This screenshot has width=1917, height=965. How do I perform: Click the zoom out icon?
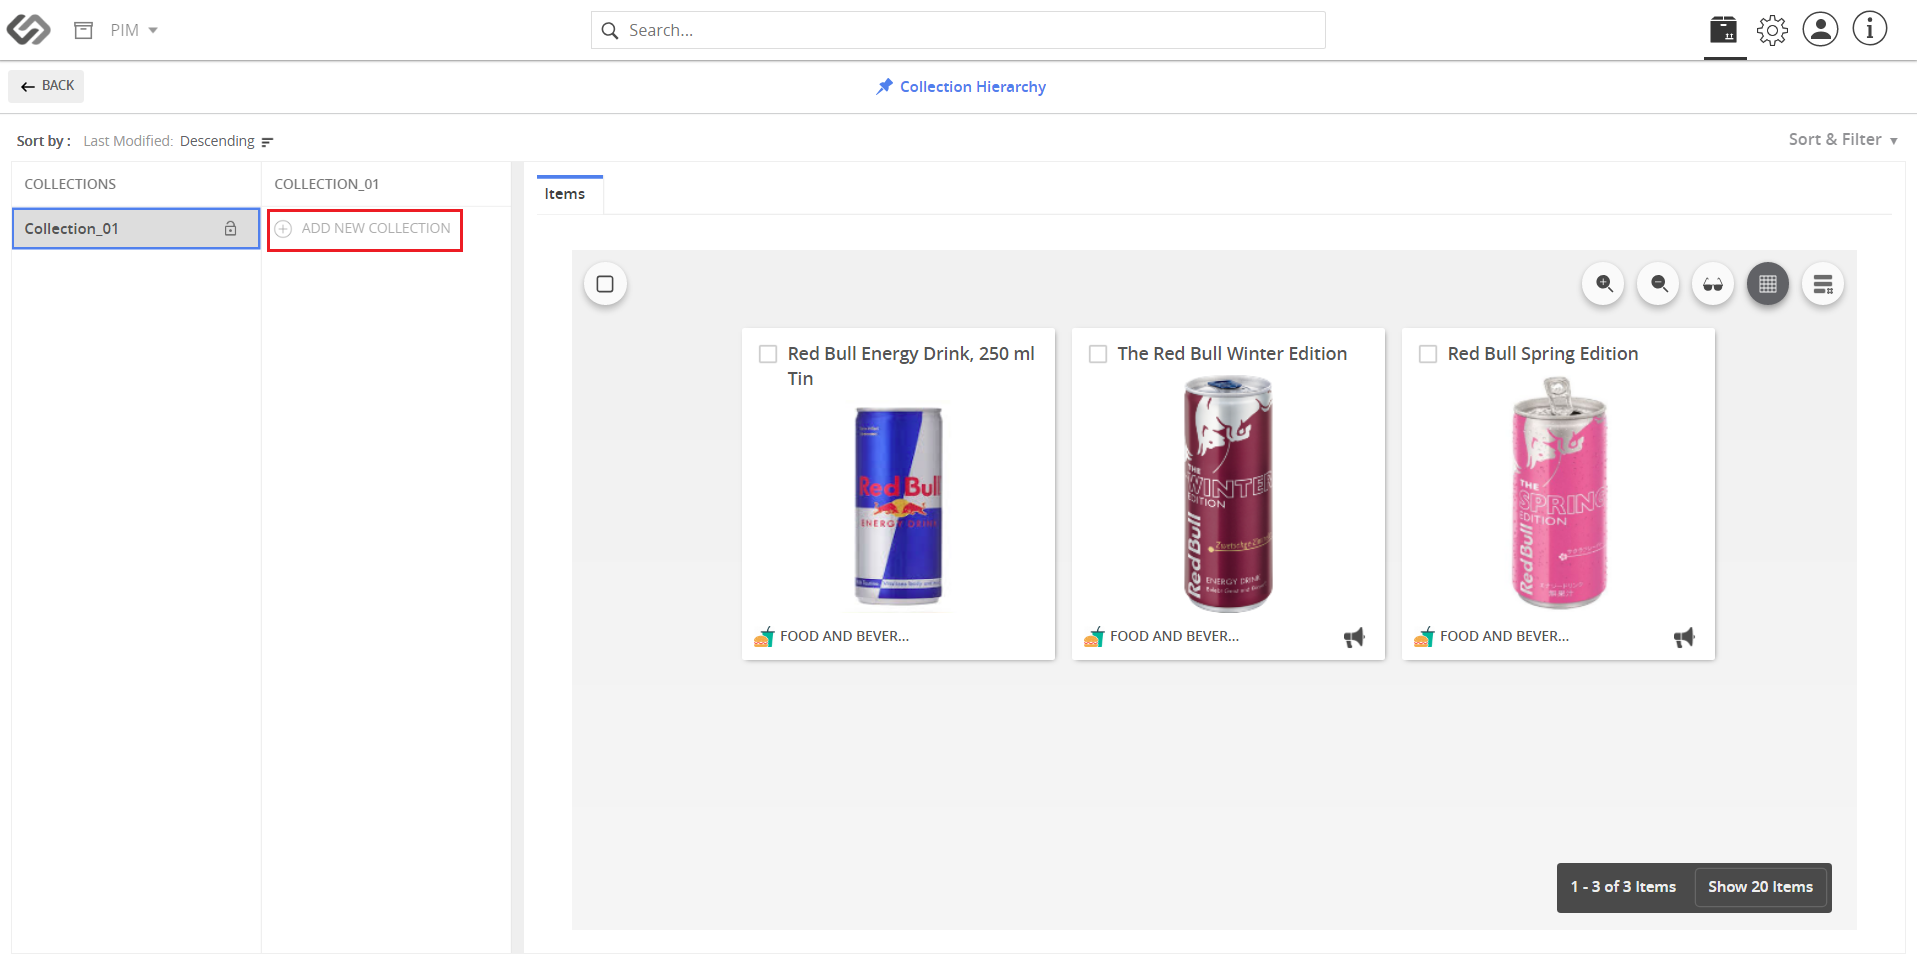[1659, 284]
